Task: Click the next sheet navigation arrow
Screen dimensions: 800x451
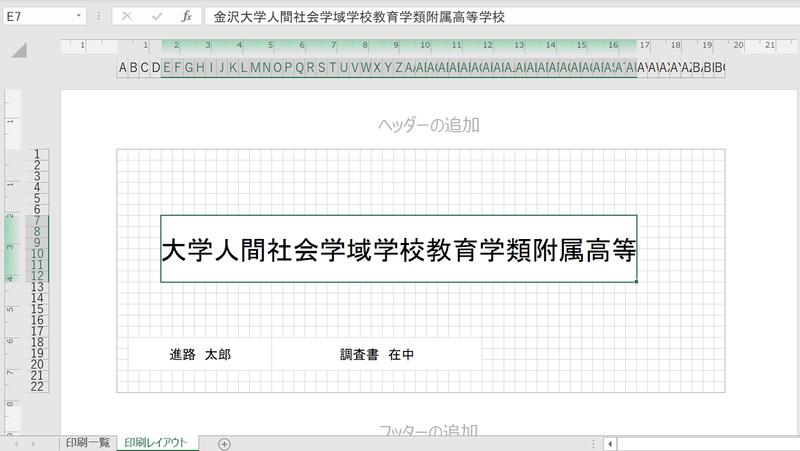Action: click(34, 444)
